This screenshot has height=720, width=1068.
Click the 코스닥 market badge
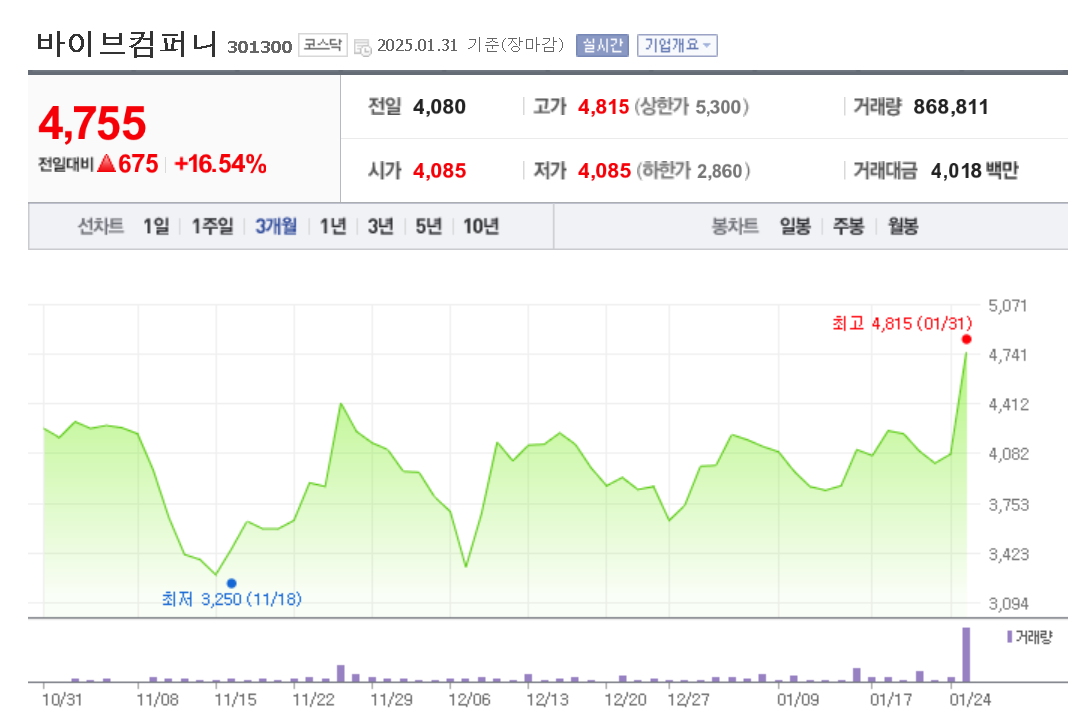coord(323,45)
